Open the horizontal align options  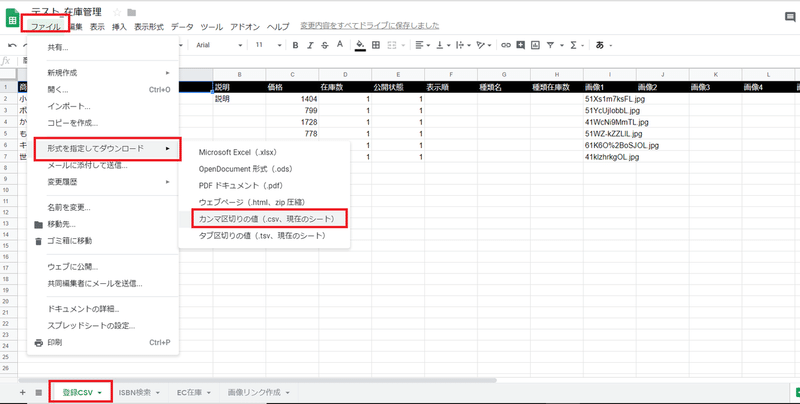tap(421, 45)
